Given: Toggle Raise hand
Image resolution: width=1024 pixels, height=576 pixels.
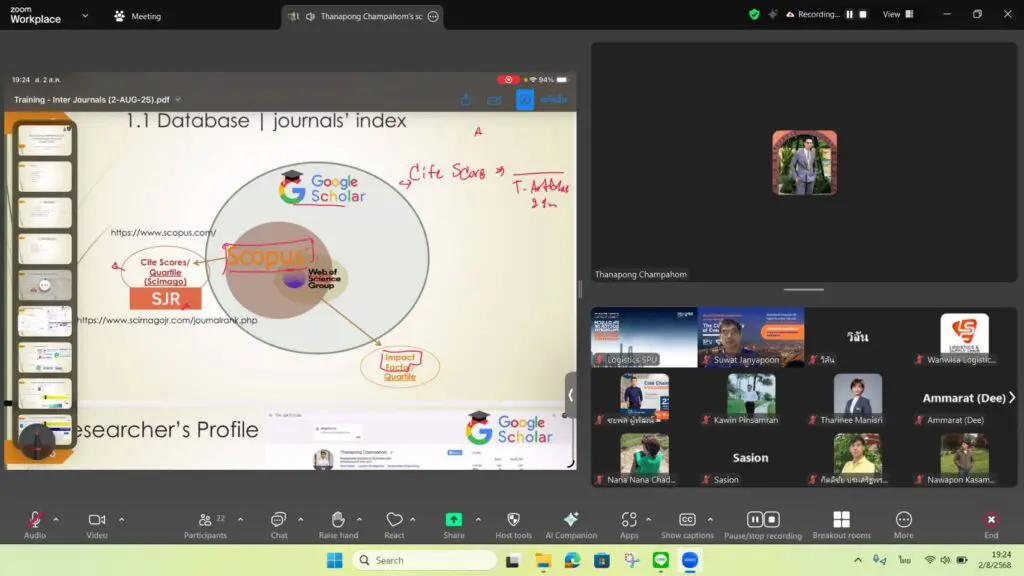Looking at the screenshot, I should (338, 524).
